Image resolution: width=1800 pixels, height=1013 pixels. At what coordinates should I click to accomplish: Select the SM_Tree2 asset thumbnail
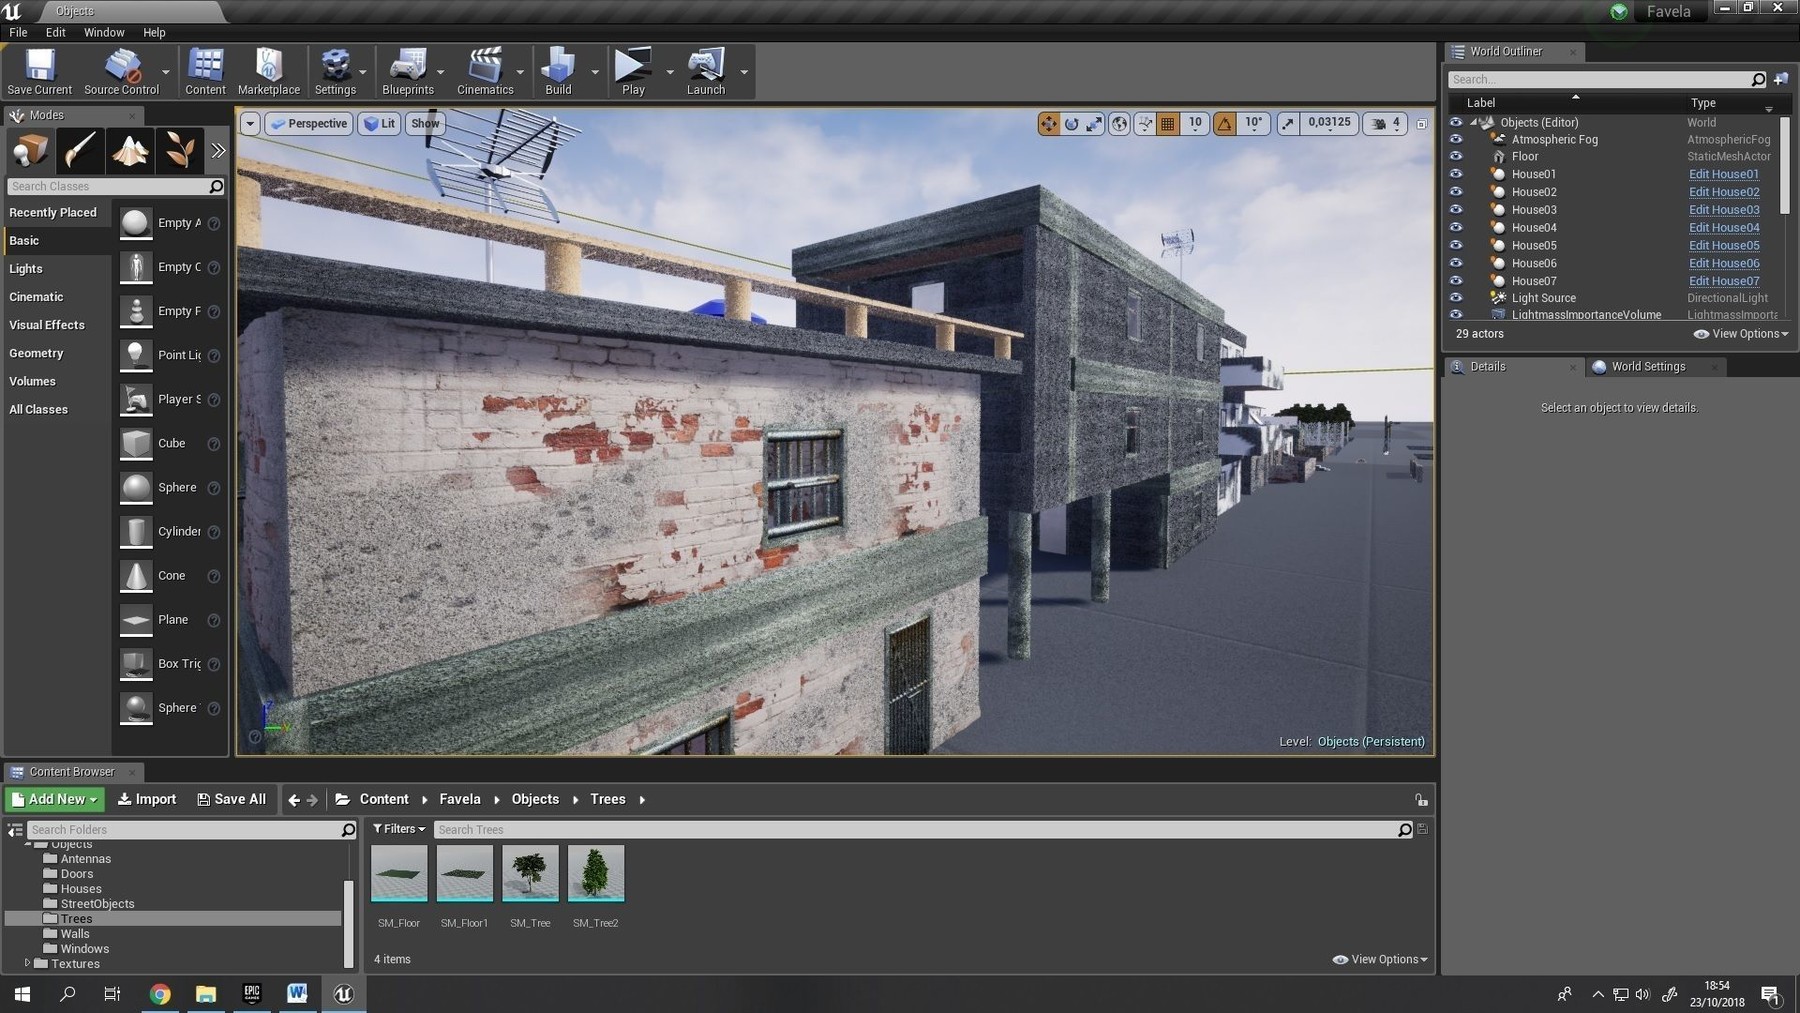(596, 873)
